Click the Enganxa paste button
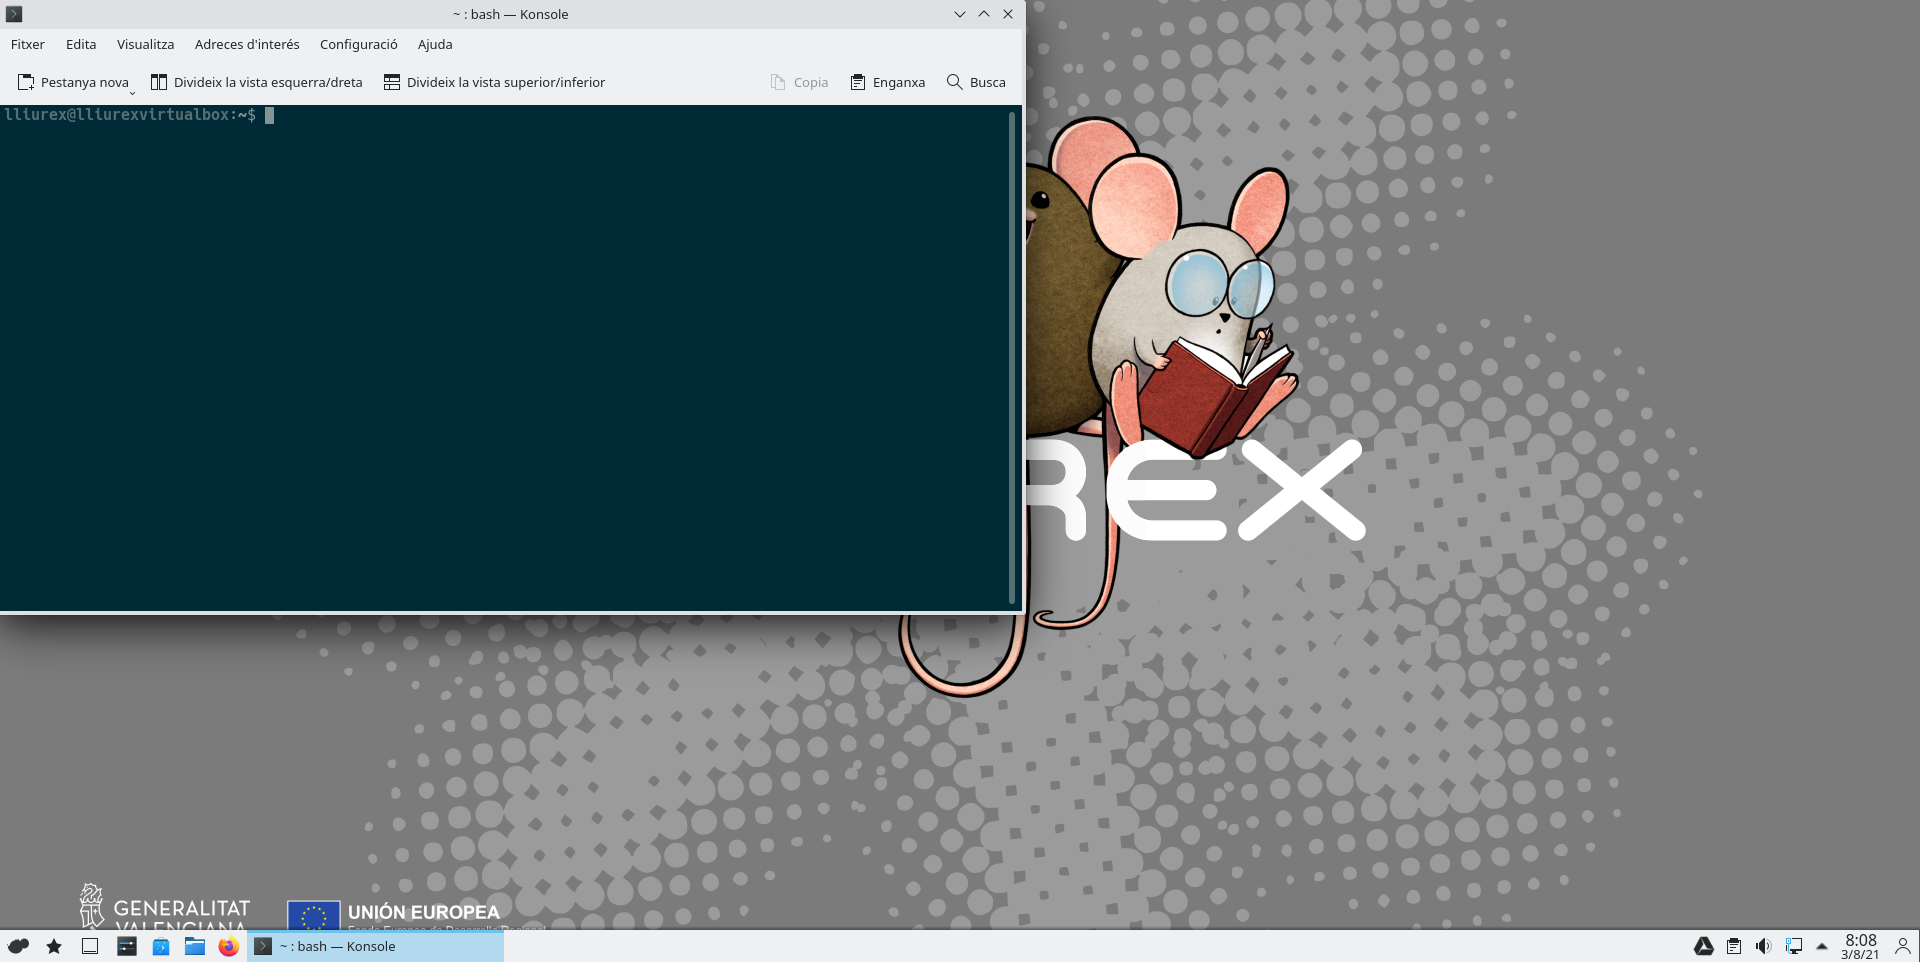1920x962 pixels. (887, 82)
